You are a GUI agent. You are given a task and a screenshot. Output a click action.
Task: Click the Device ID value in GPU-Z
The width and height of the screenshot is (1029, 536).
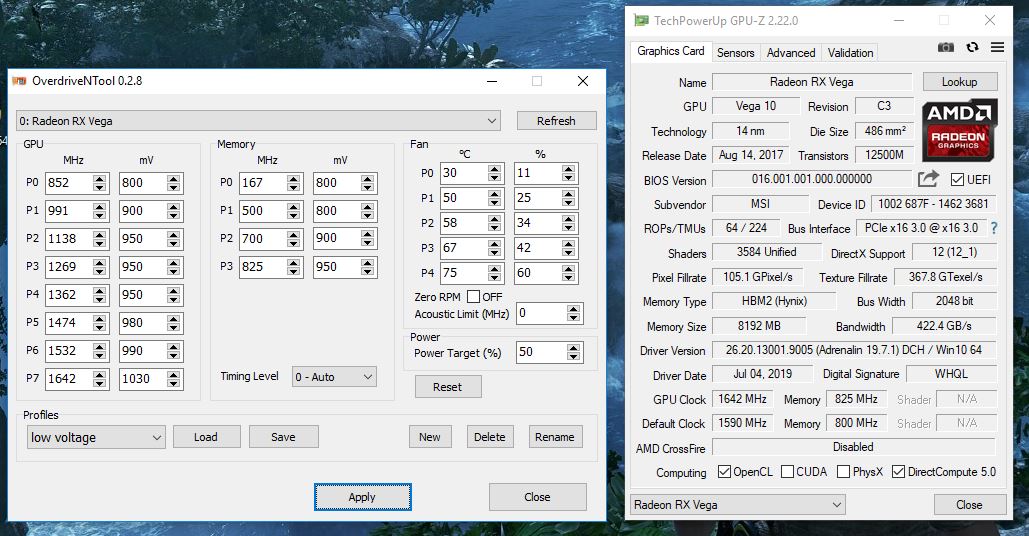tap(933, 204)
